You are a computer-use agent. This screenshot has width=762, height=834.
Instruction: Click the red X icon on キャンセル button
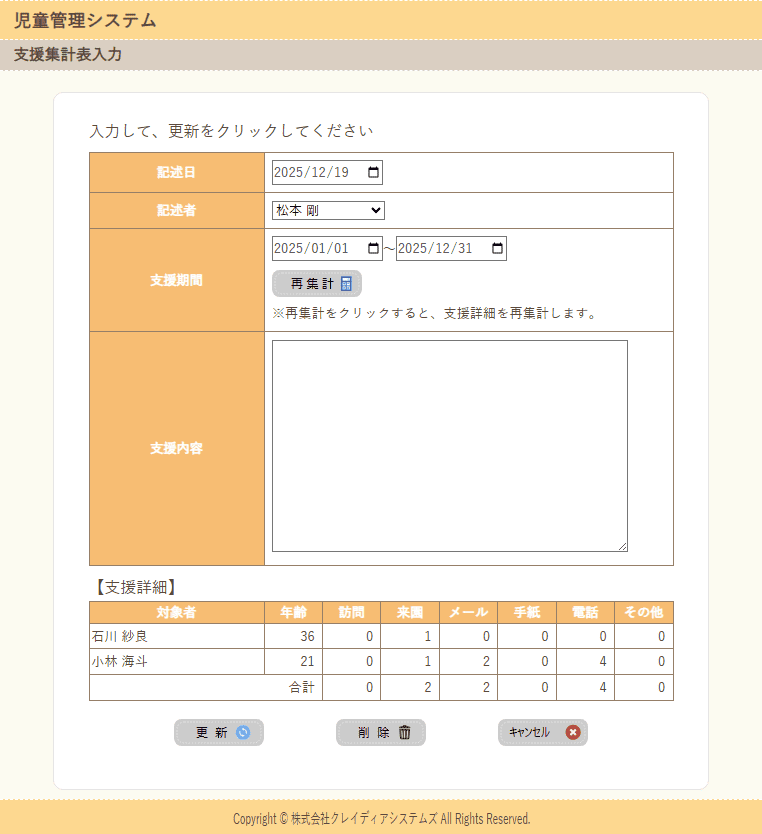coord(572,733)
